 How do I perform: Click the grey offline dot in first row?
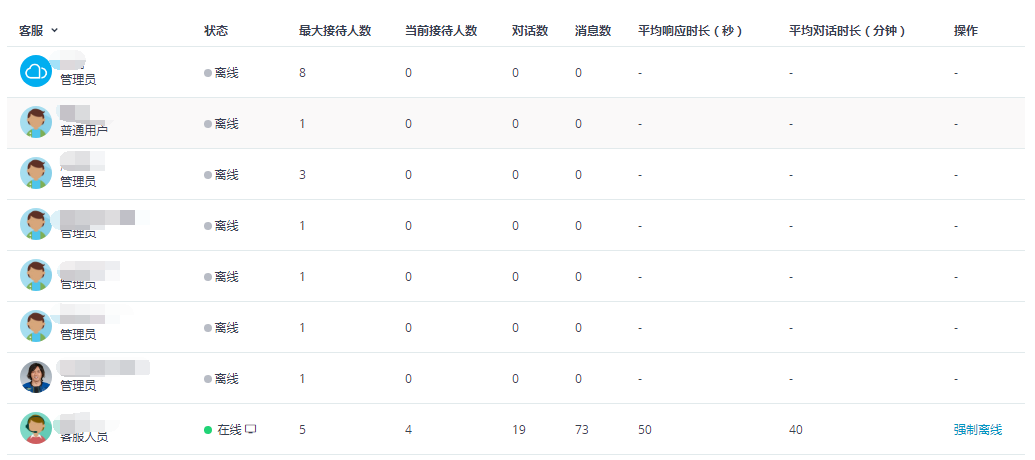208,73
